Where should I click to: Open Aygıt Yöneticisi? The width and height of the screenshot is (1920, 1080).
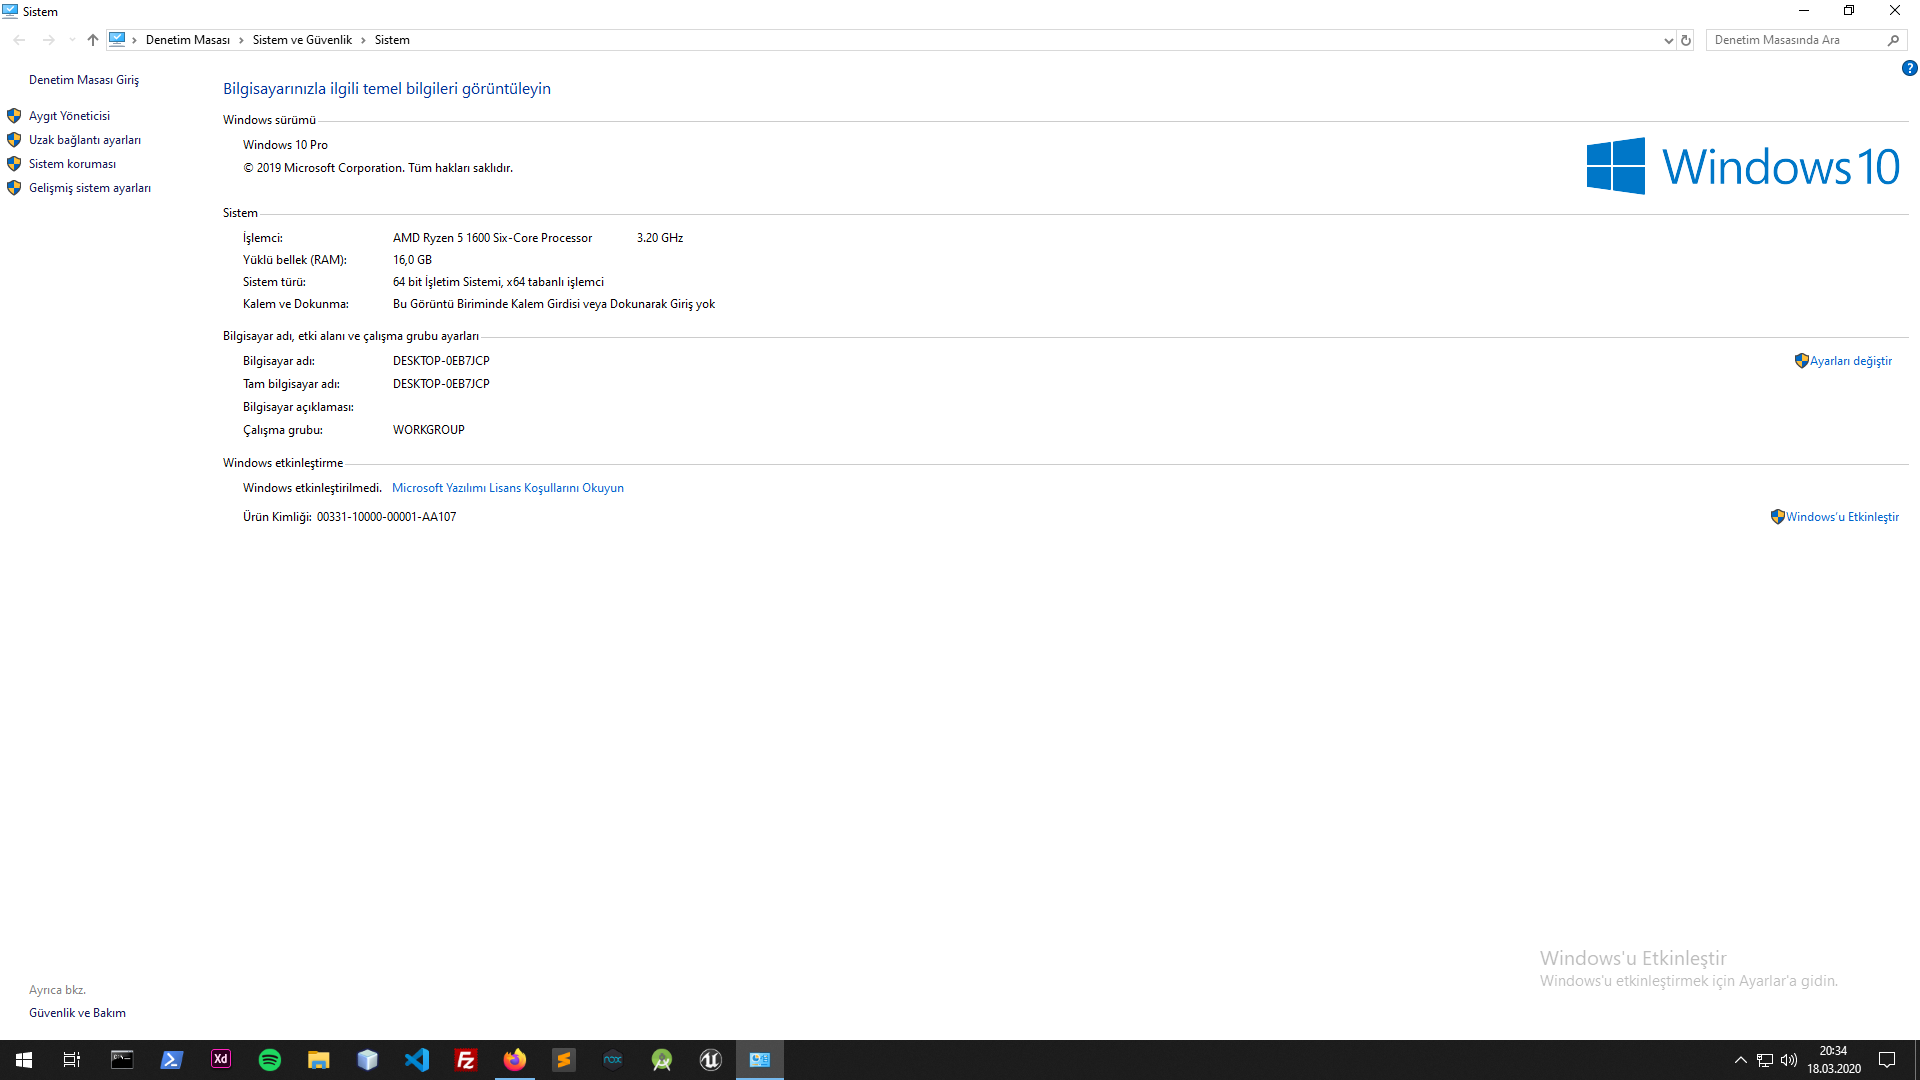[x=69, y=116]
